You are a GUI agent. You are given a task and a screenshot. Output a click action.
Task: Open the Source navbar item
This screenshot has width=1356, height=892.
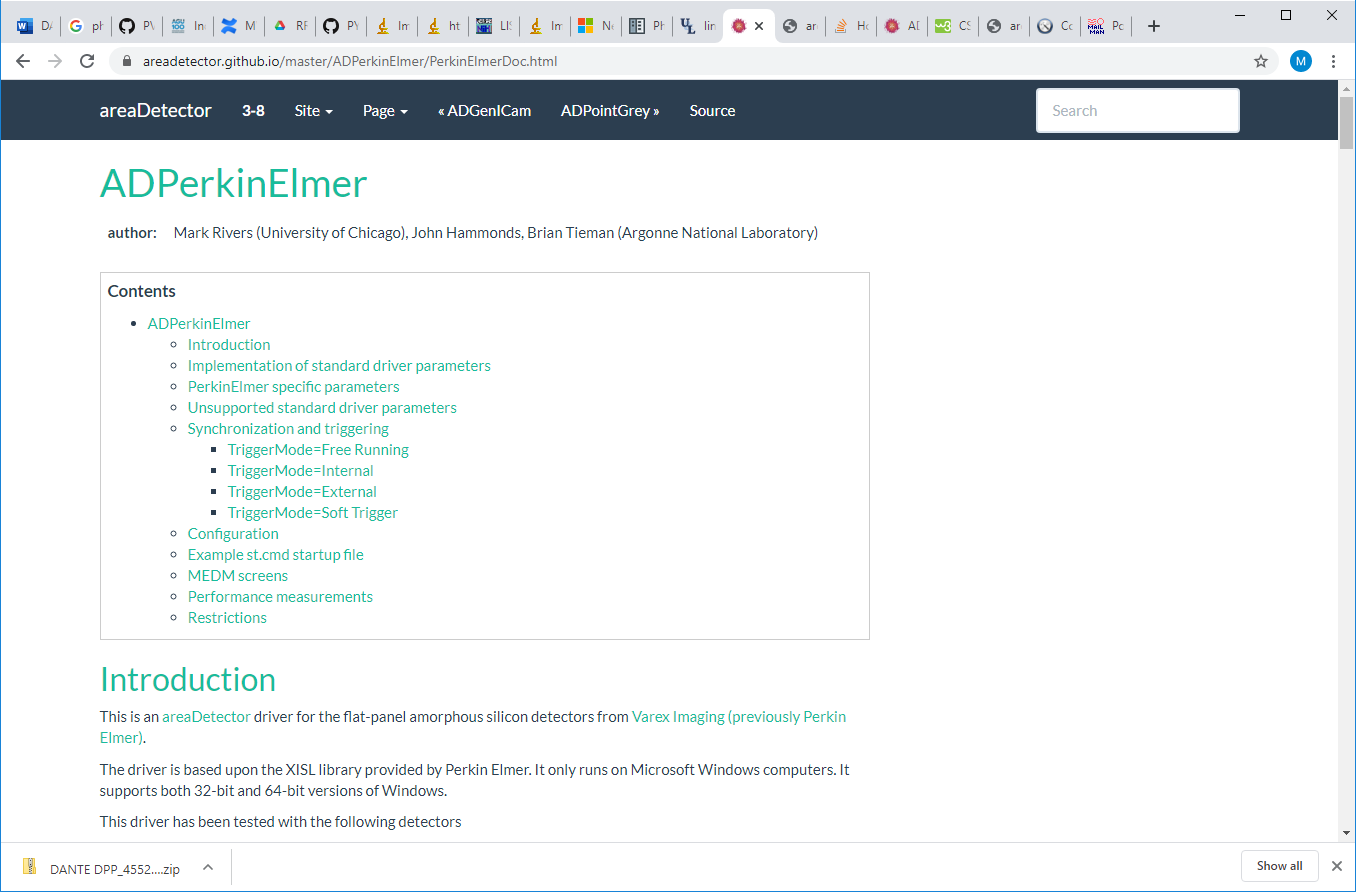[x=712, y=111]
